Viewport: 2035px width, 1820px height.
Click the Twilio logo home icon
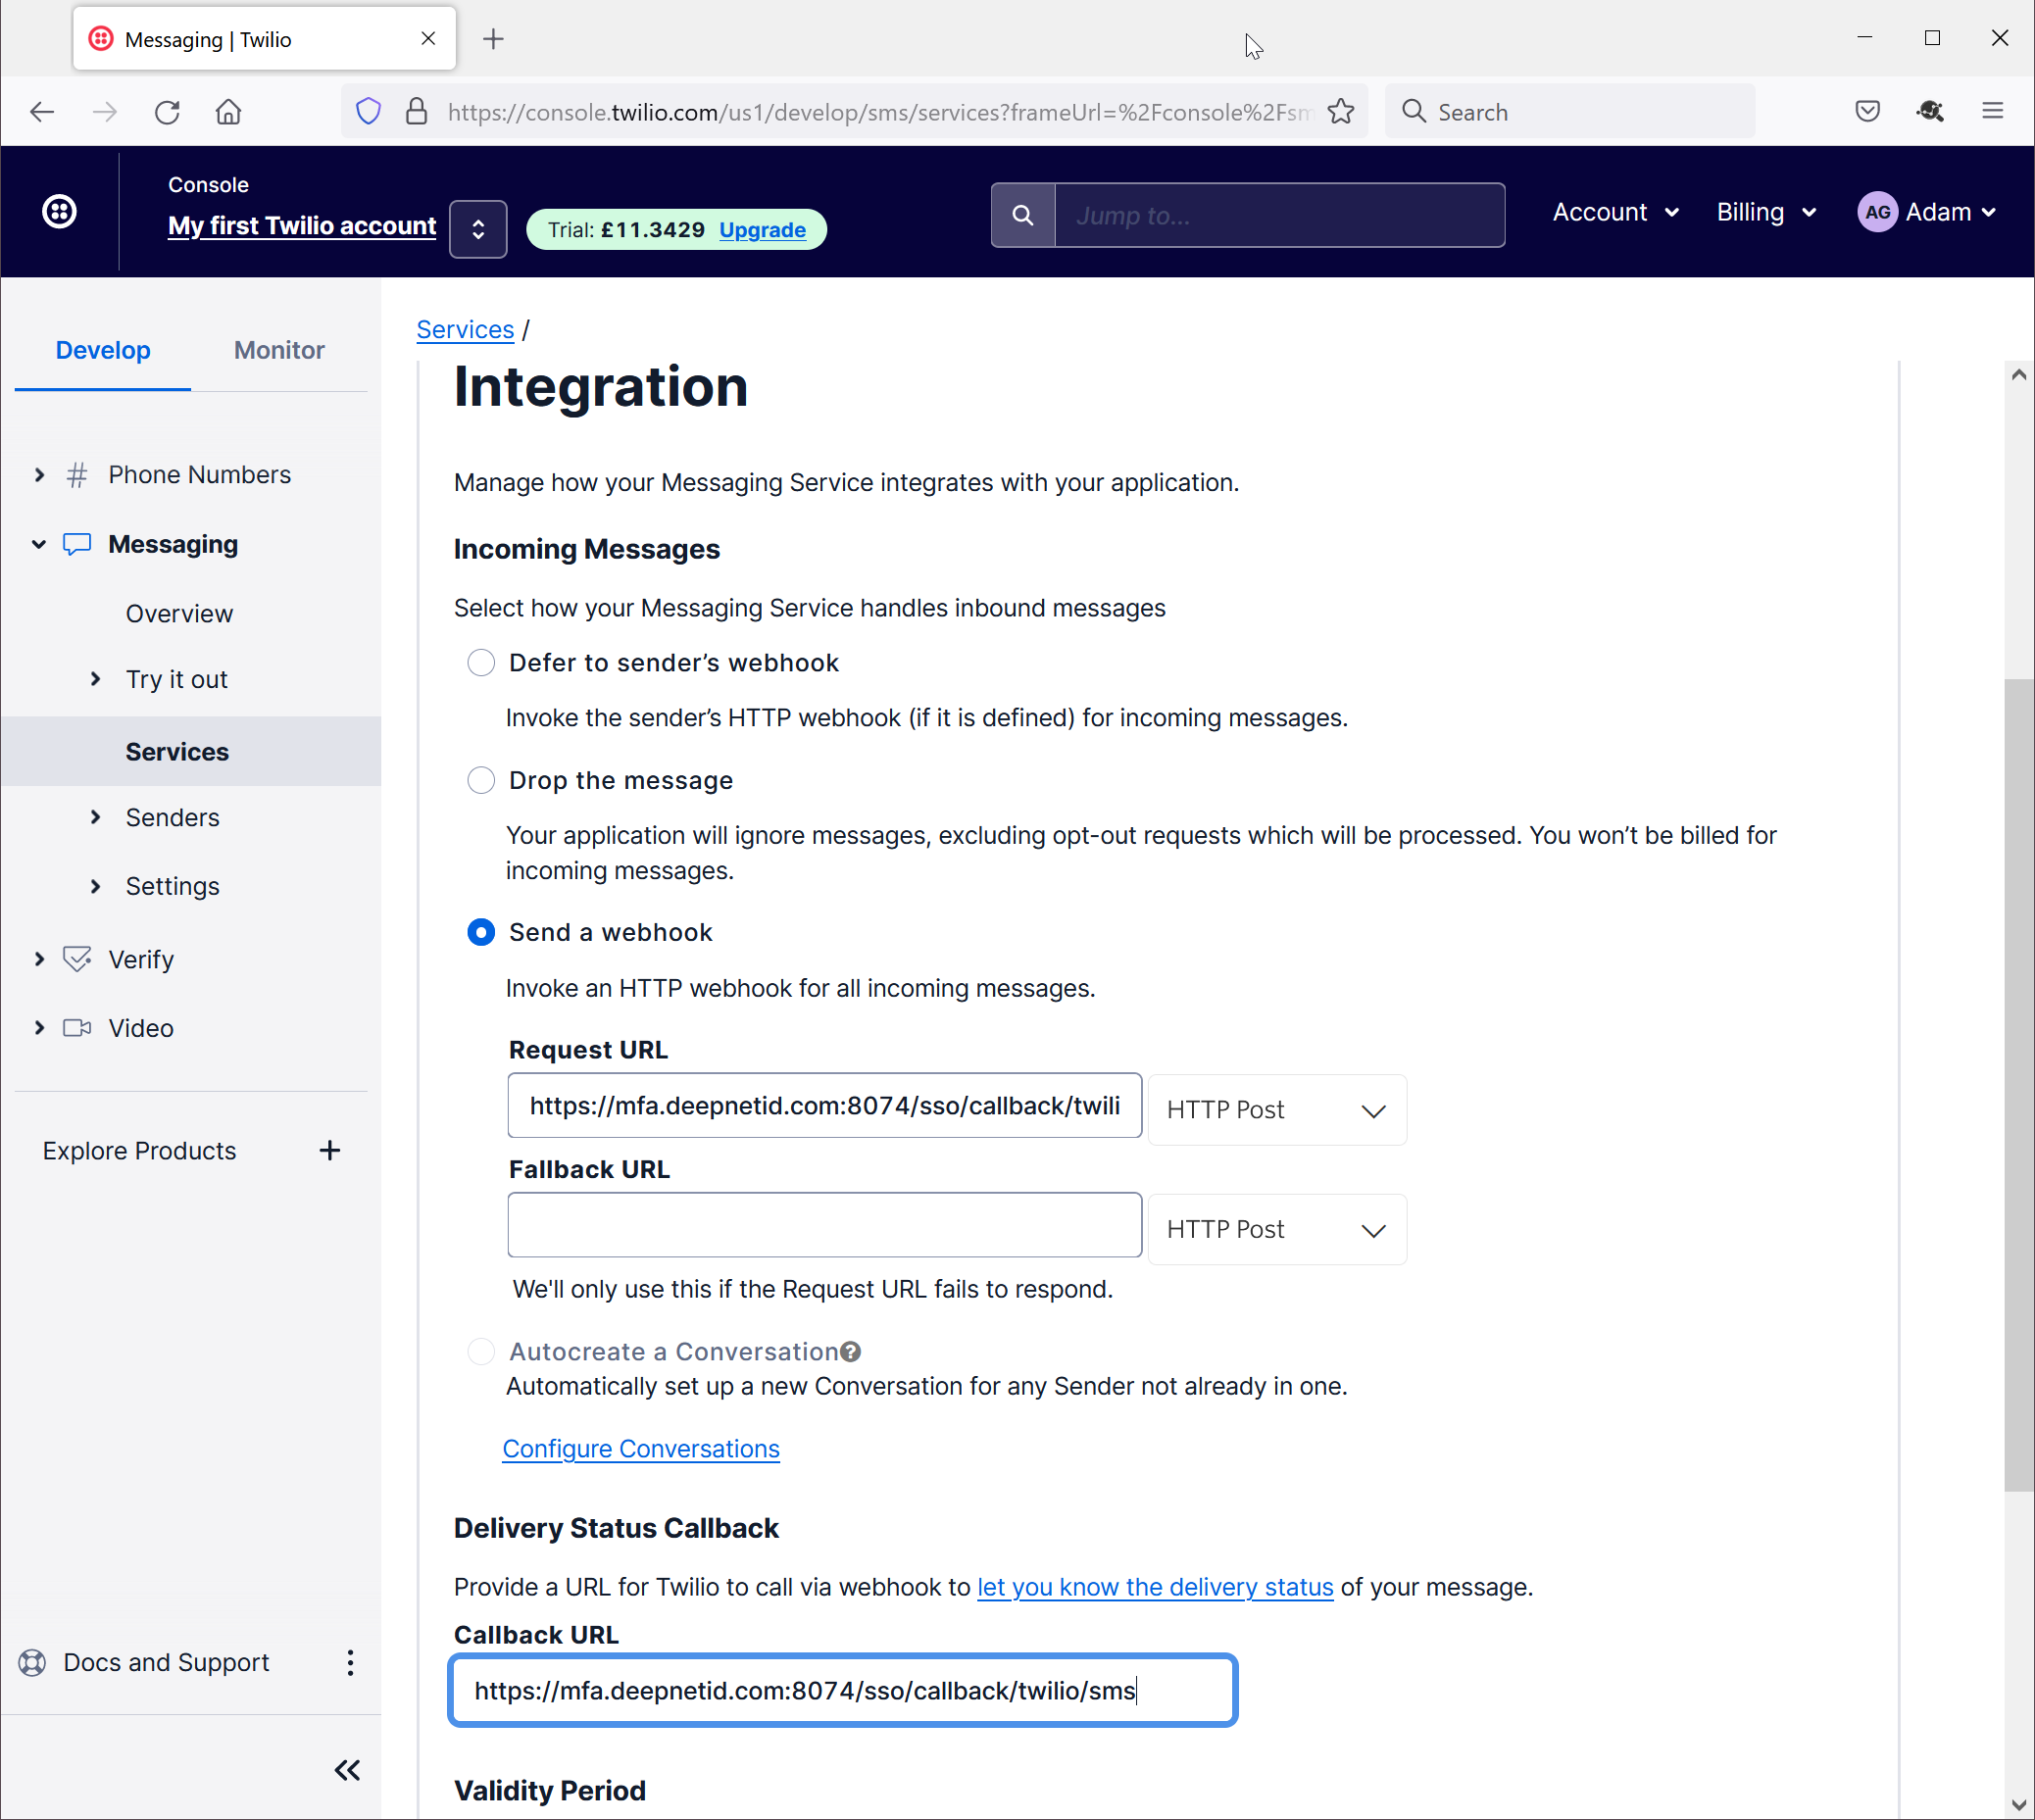(59, 211)
